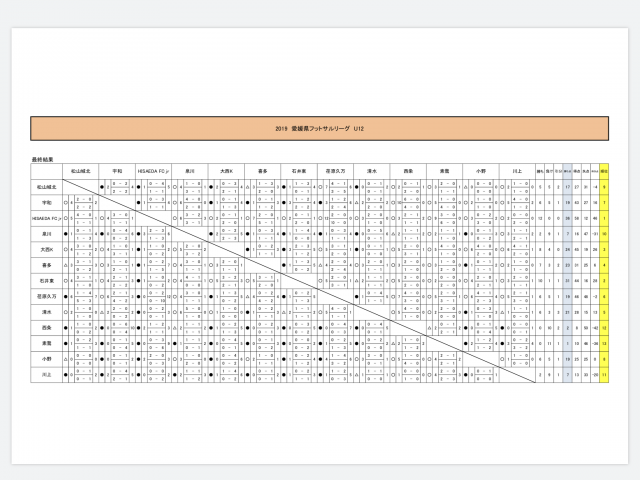Viewport: 640px width, 480px height.
Task: Click the 黒川 column header cell
Action: point(192,171)
